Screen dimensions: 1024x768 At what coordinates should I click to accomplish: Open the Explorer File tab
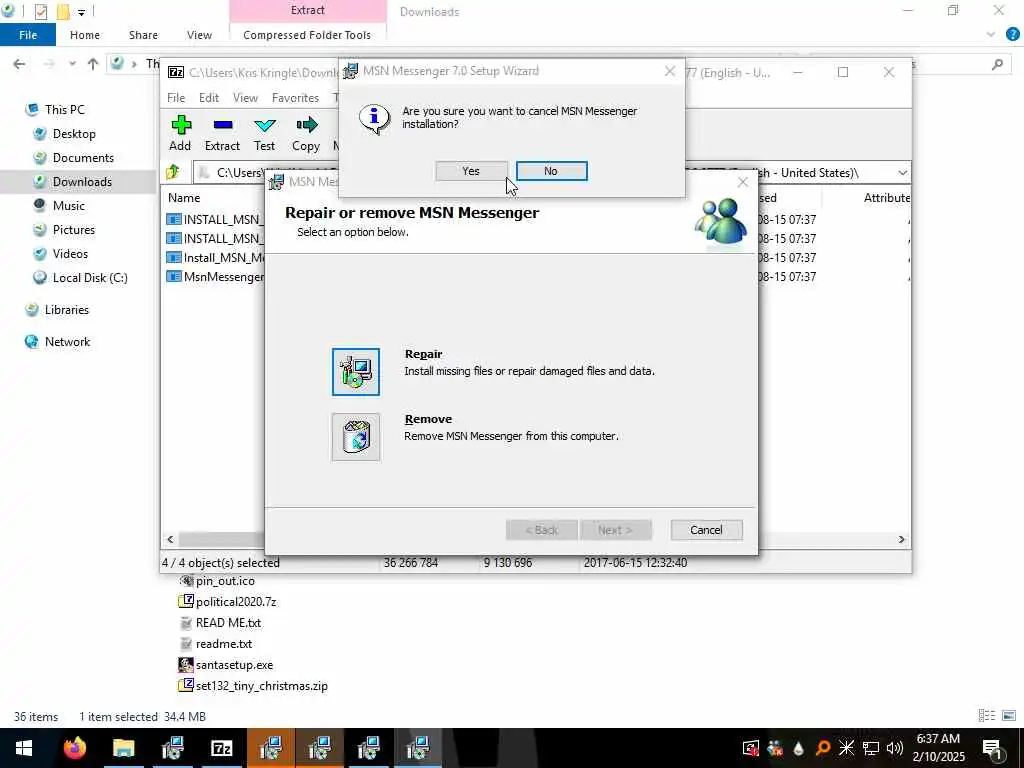click(x=28, y=35)
